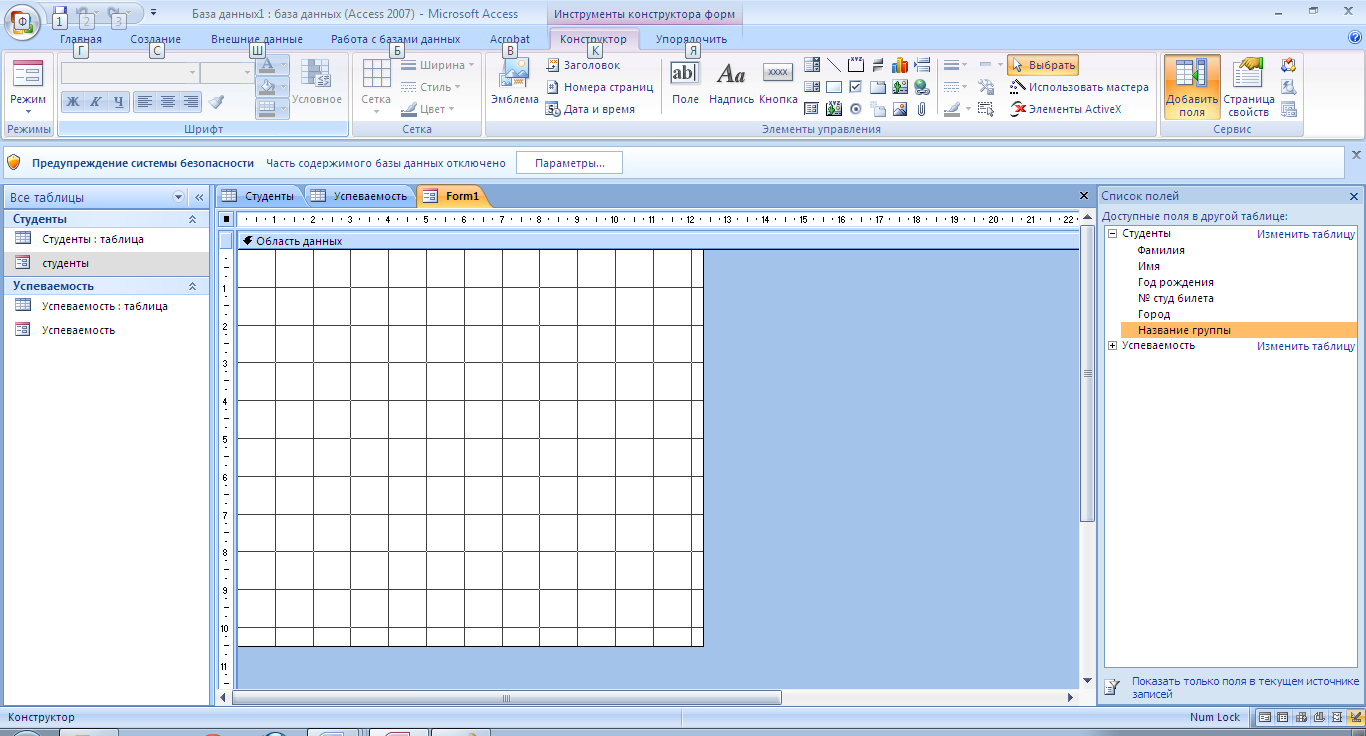
Task: Align text center in Шрифт group
Action: click(167, 101)
